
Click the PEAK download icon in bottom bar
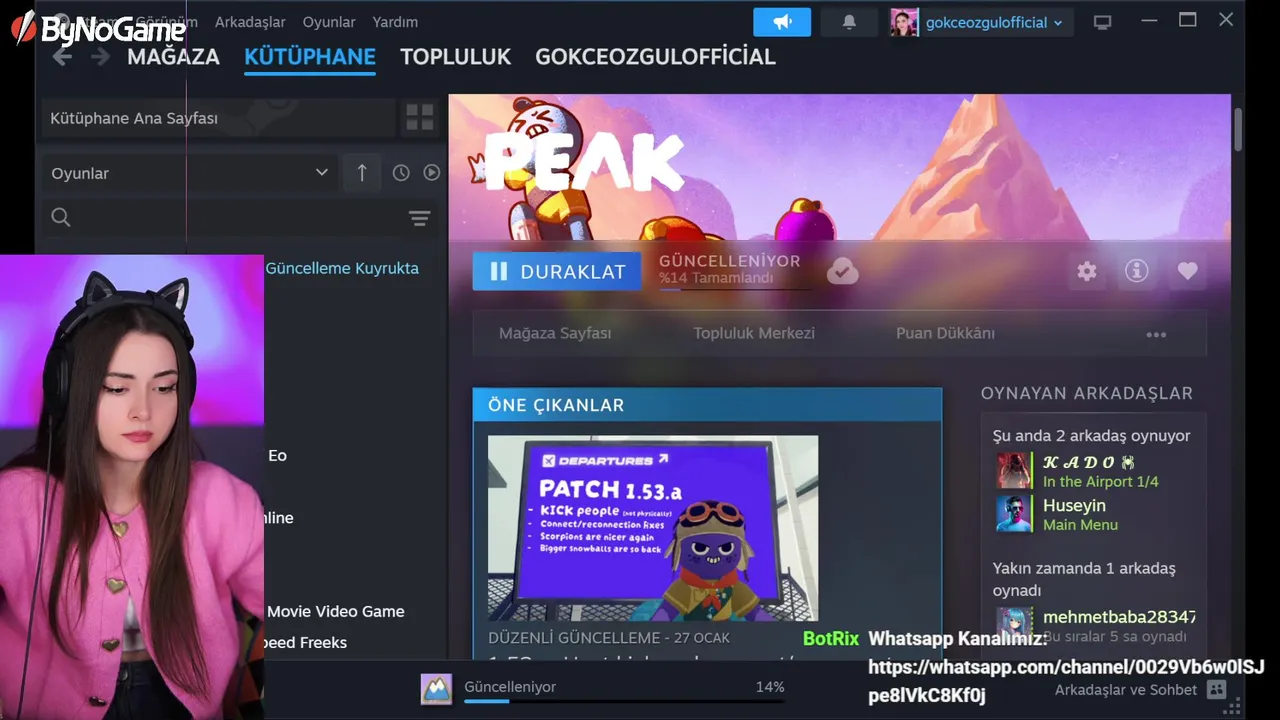pyautogui.click(x=436, y=689)
